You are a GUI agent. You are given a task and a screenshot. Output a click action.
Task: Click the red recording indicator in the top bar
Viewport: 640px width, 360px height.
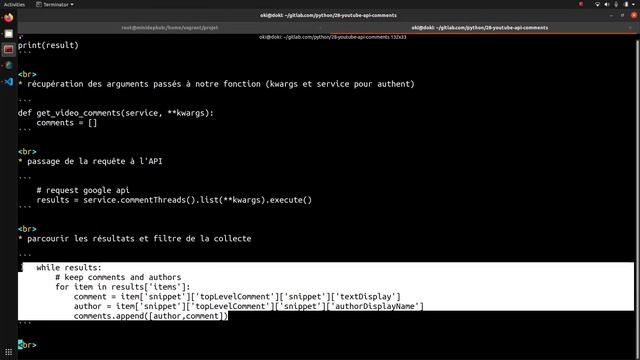[x=581, y=4]
